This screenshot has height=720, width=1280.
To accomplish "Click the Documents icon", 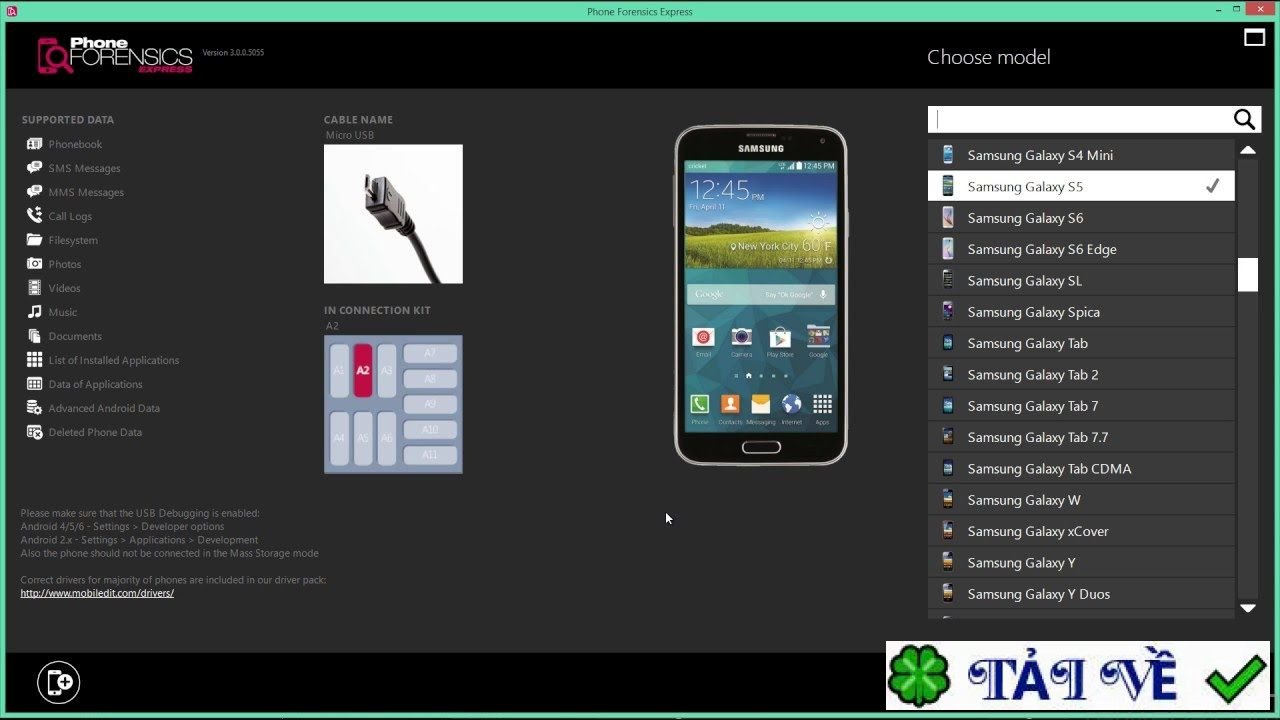I will click(x=34, y=336).
